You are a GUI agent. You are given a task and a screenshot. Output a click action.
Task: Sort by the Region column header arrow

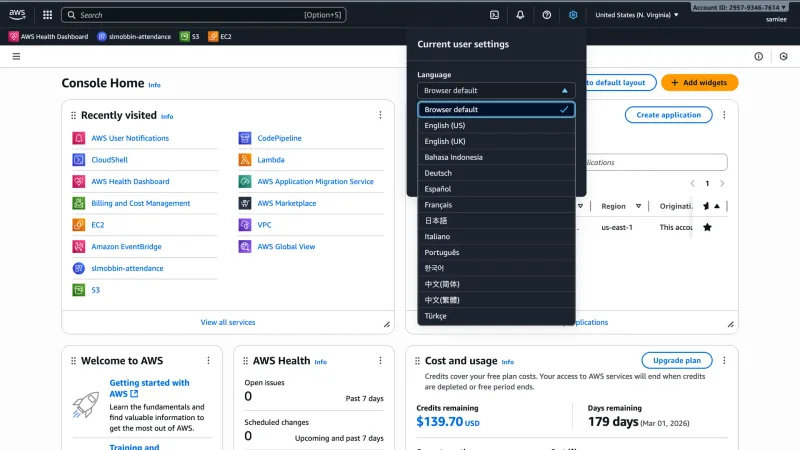click(x=638, y=206)
